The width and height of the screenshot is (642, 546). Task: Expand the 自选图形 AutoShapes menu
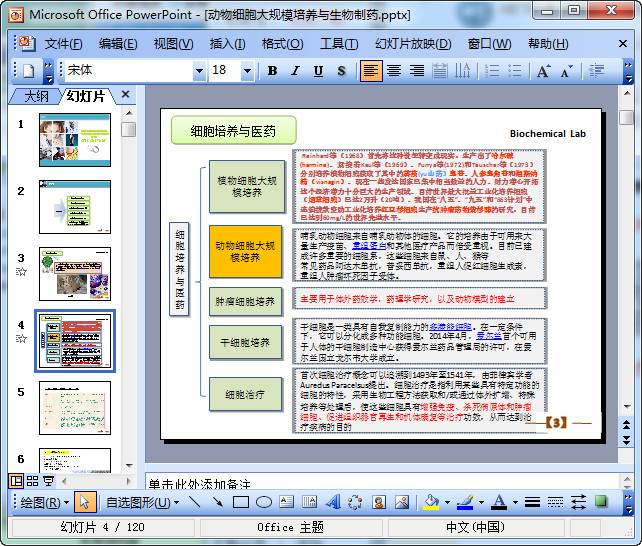138,502
